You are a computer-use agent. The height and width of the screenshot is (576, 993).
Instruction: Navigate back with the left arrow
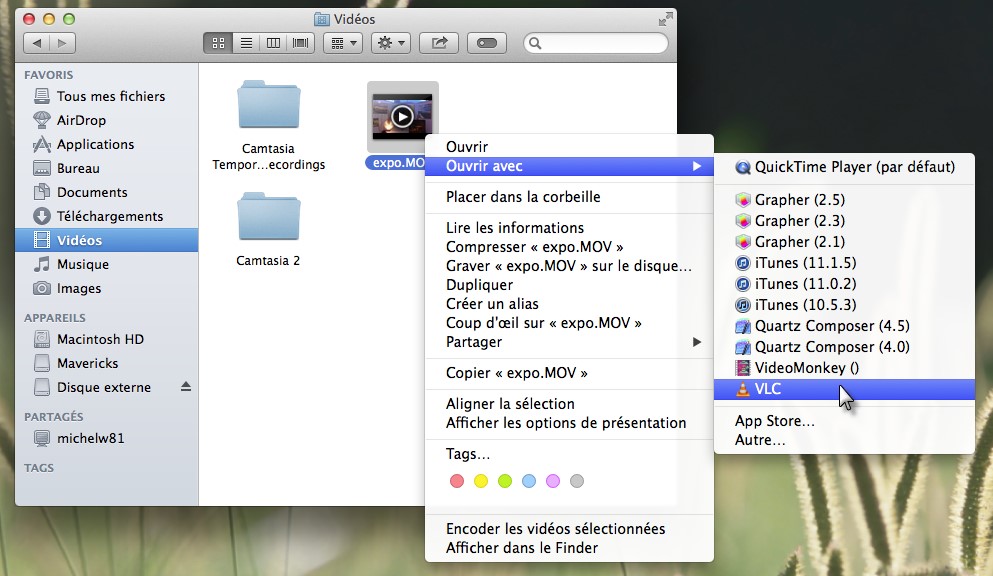pyautogui.click(x=37, y=43)
